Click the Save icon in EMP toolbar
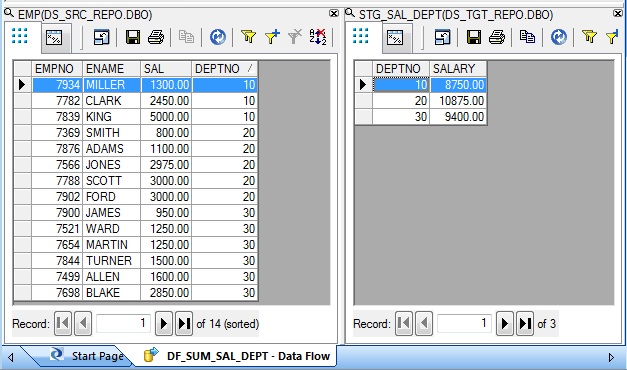The image size is (627, 370). 133,37
